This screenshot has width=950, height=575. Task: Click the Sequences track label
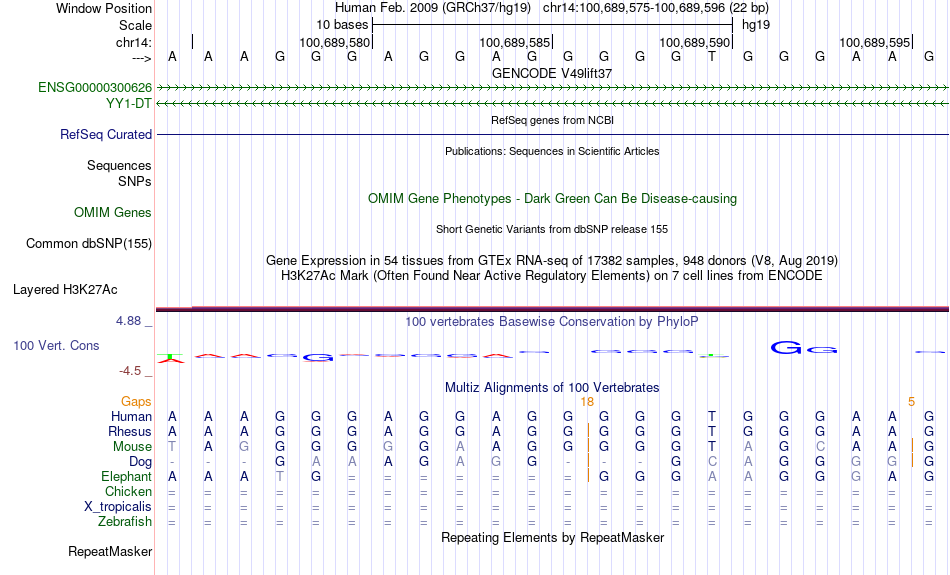[119, 165]
